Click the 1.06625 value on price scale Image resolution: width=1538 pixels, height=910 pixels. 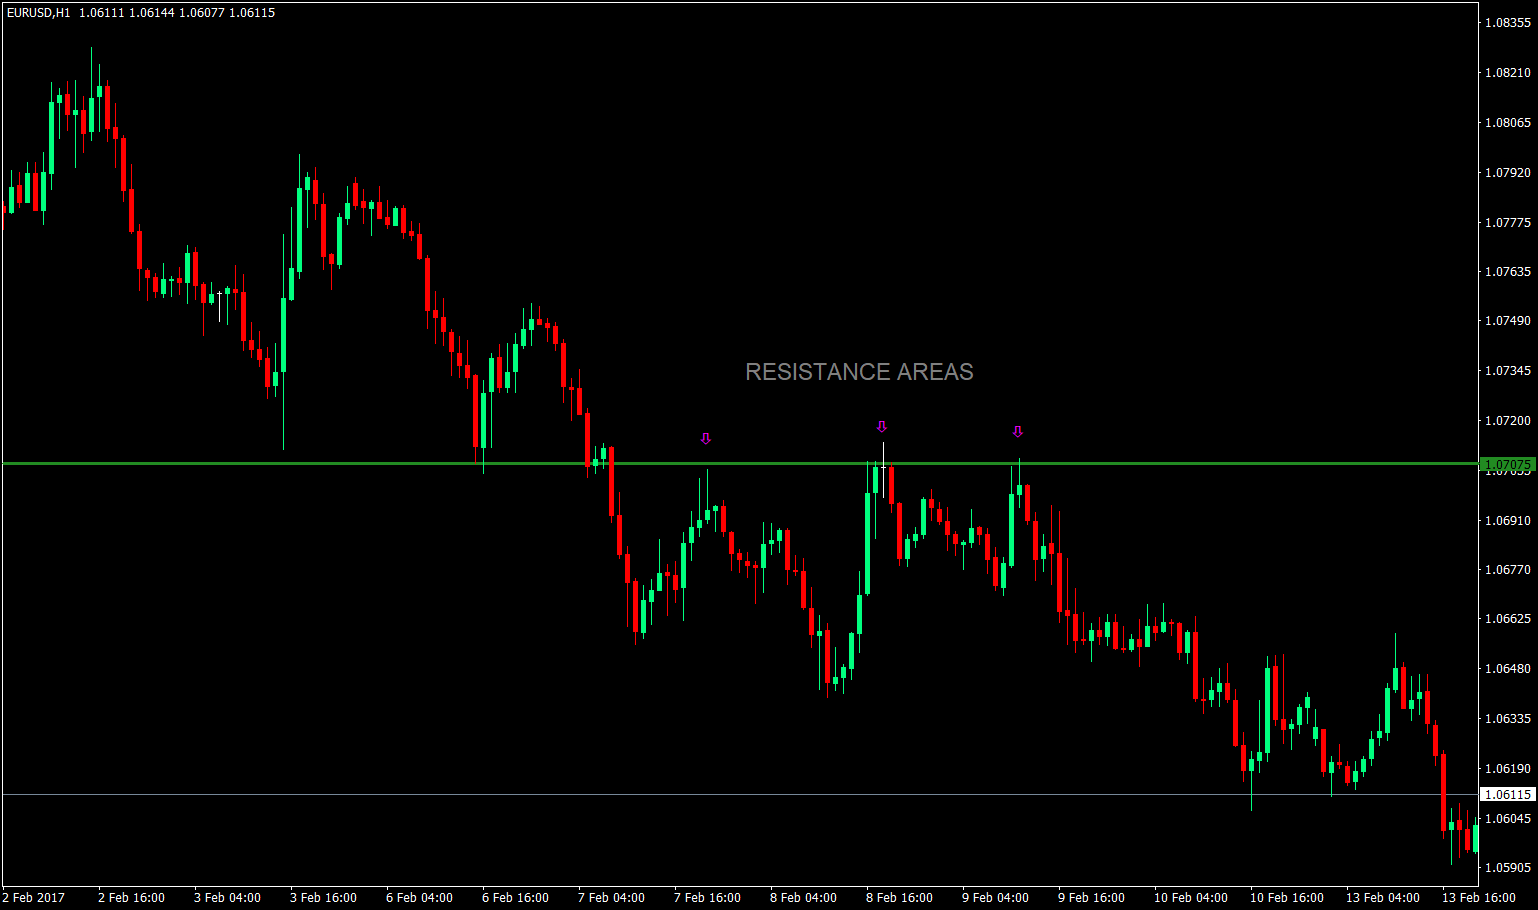1509,620
